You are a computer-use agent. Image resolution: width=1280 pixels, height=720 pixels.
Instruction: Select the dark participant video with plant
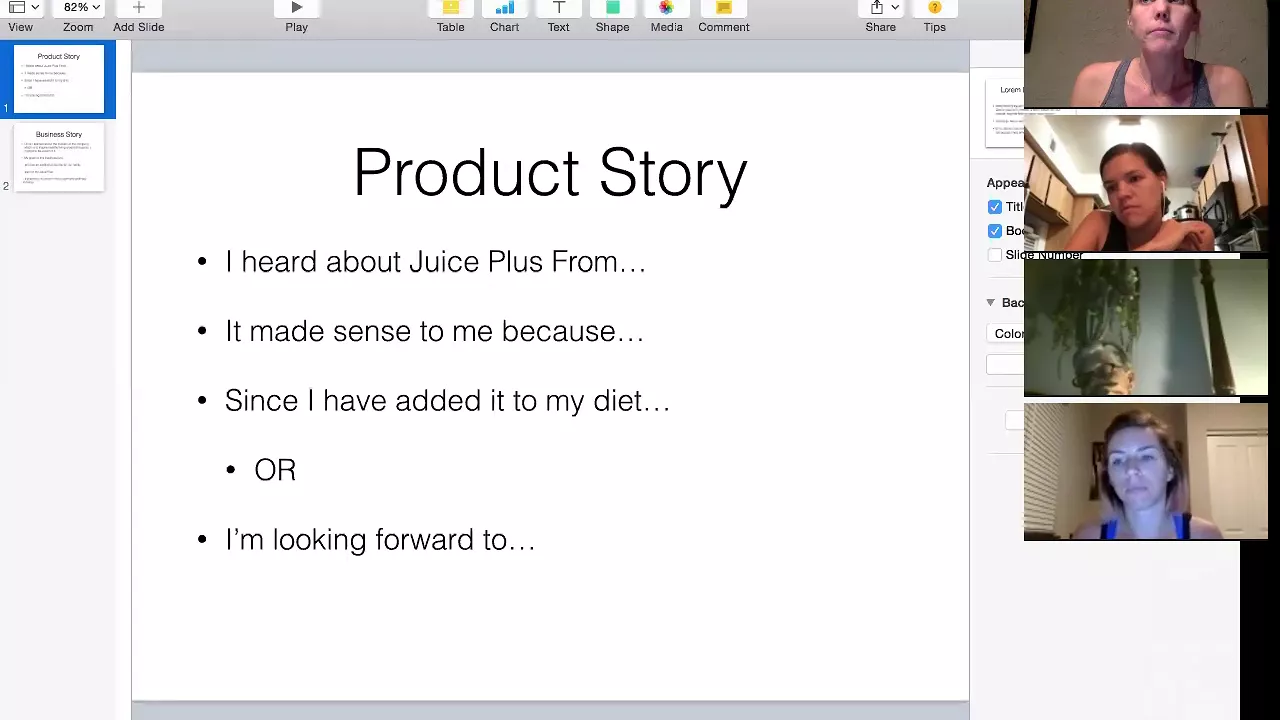tap(1146, 328)
